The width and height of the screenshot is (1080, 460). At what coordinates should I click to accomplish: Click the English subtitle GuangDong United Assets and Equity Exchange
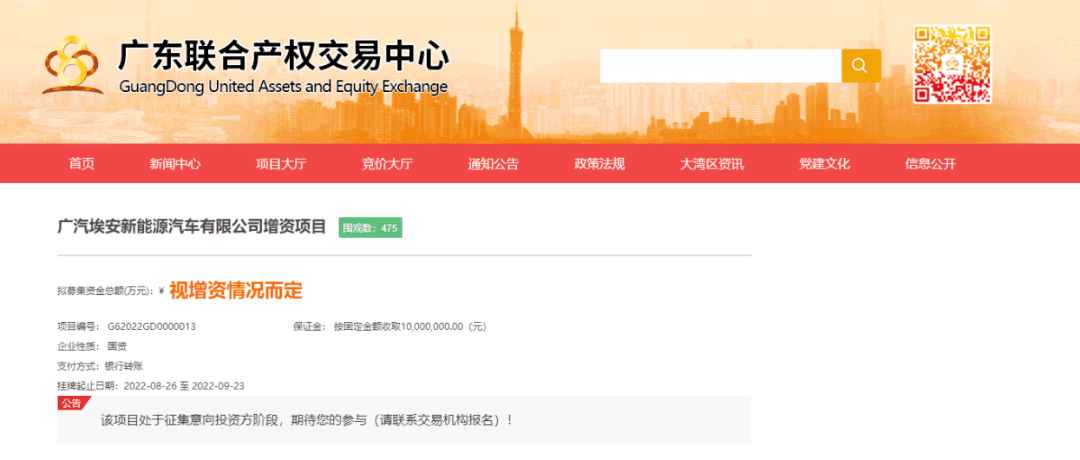pyautogui.click(x=283, y=87)
